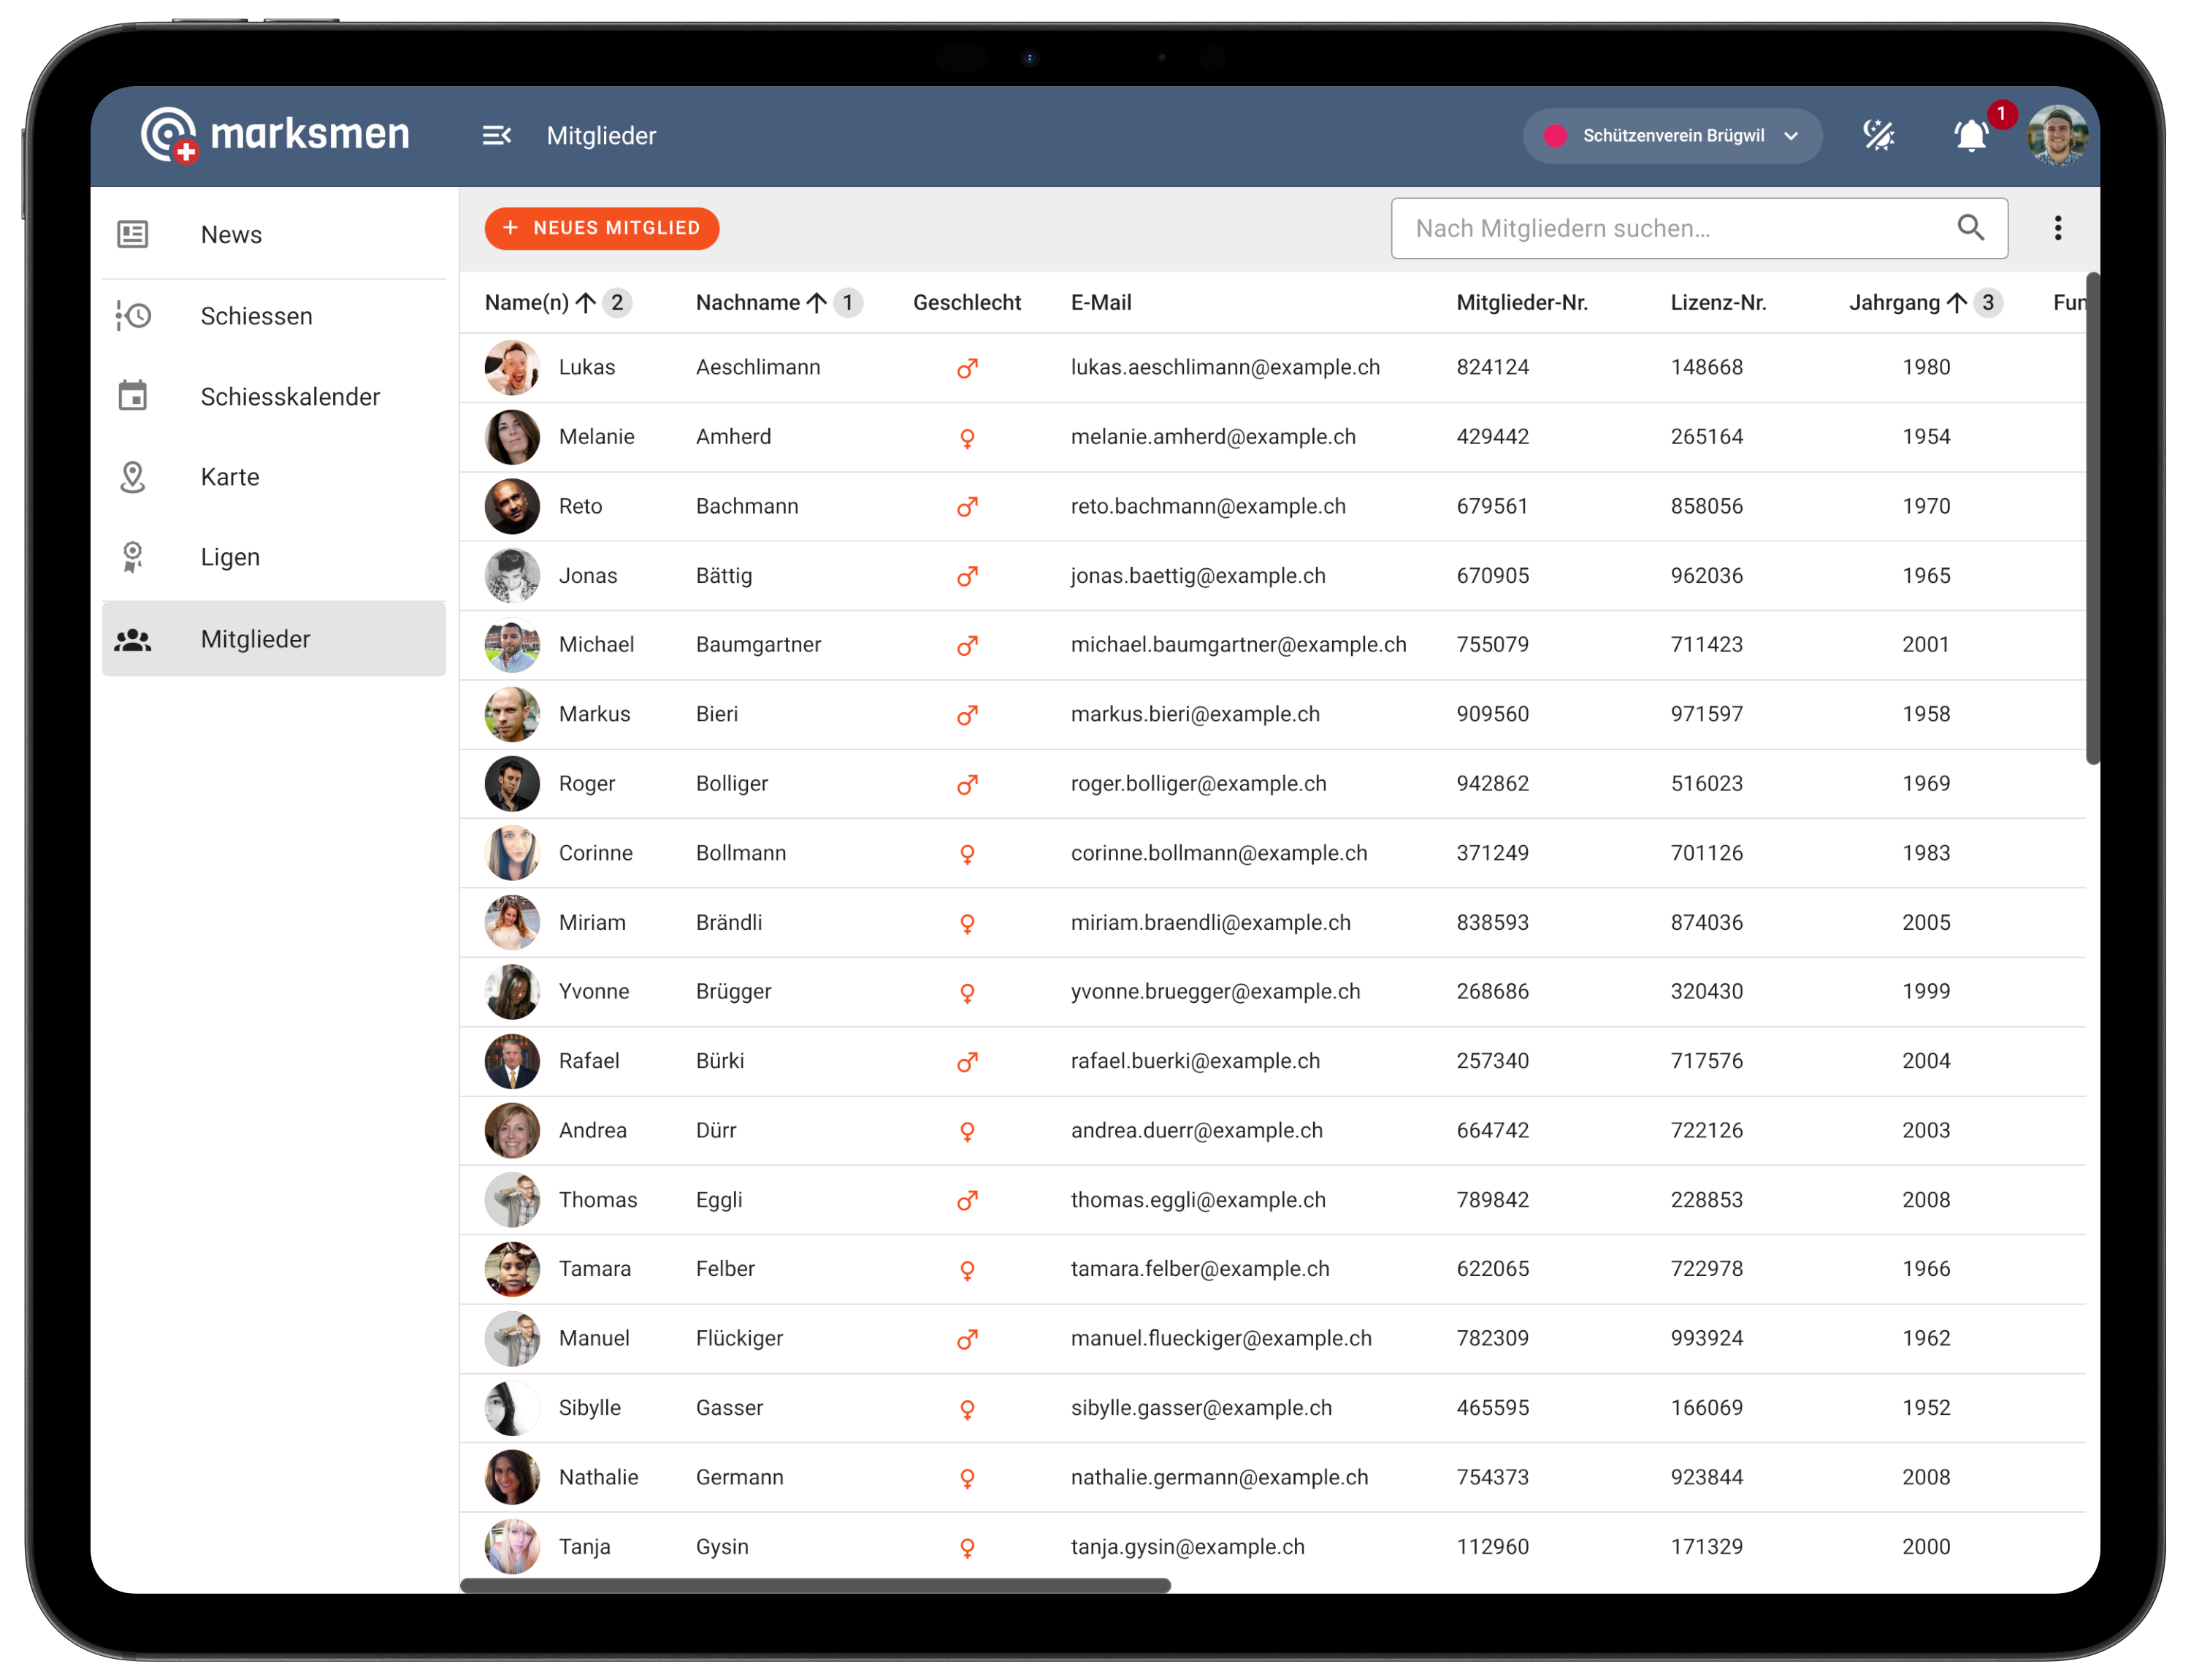Sort by the Mitglieder-Nr. column header
Image resolution: width=2191 pixels, height=1680 pixels.
pyautogui.click(x=1521, y=303)
